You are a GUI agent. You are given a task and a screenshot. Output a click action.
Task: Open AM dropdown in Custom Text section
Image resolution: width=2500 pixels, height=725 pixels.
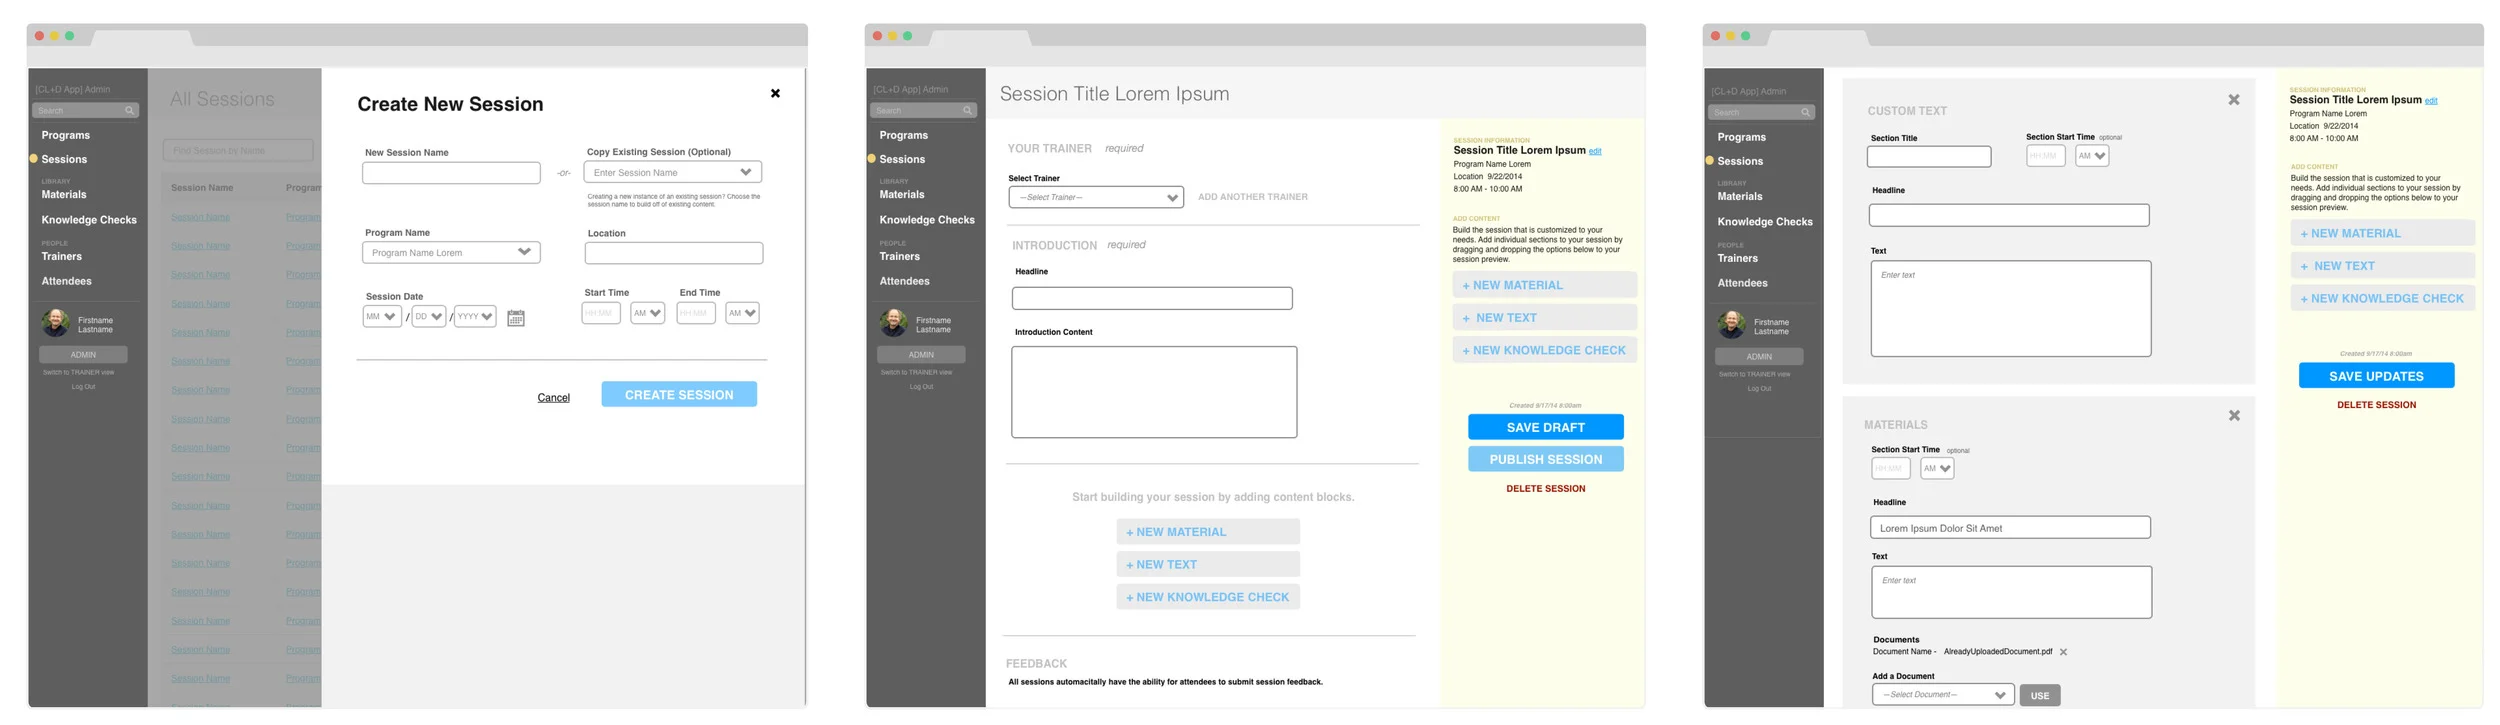(2092, 156)
